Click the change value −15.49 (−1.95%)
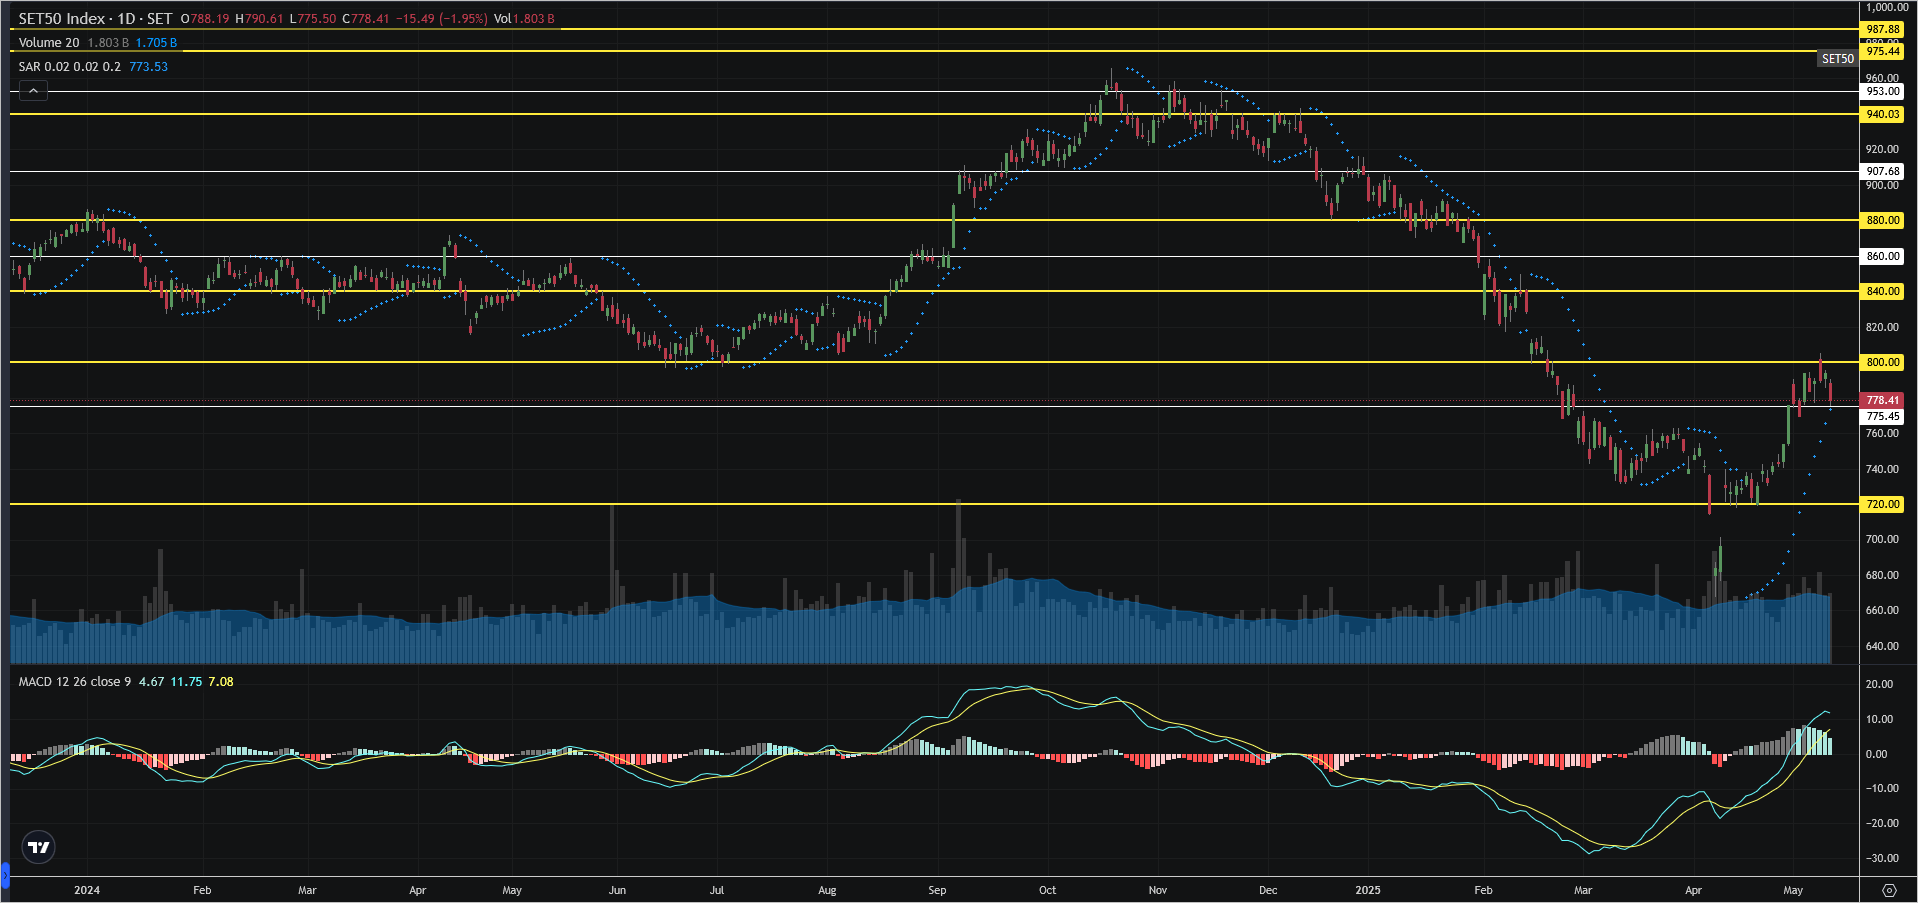The height and width of the screenshot is (903, 1918). (441, 19)
